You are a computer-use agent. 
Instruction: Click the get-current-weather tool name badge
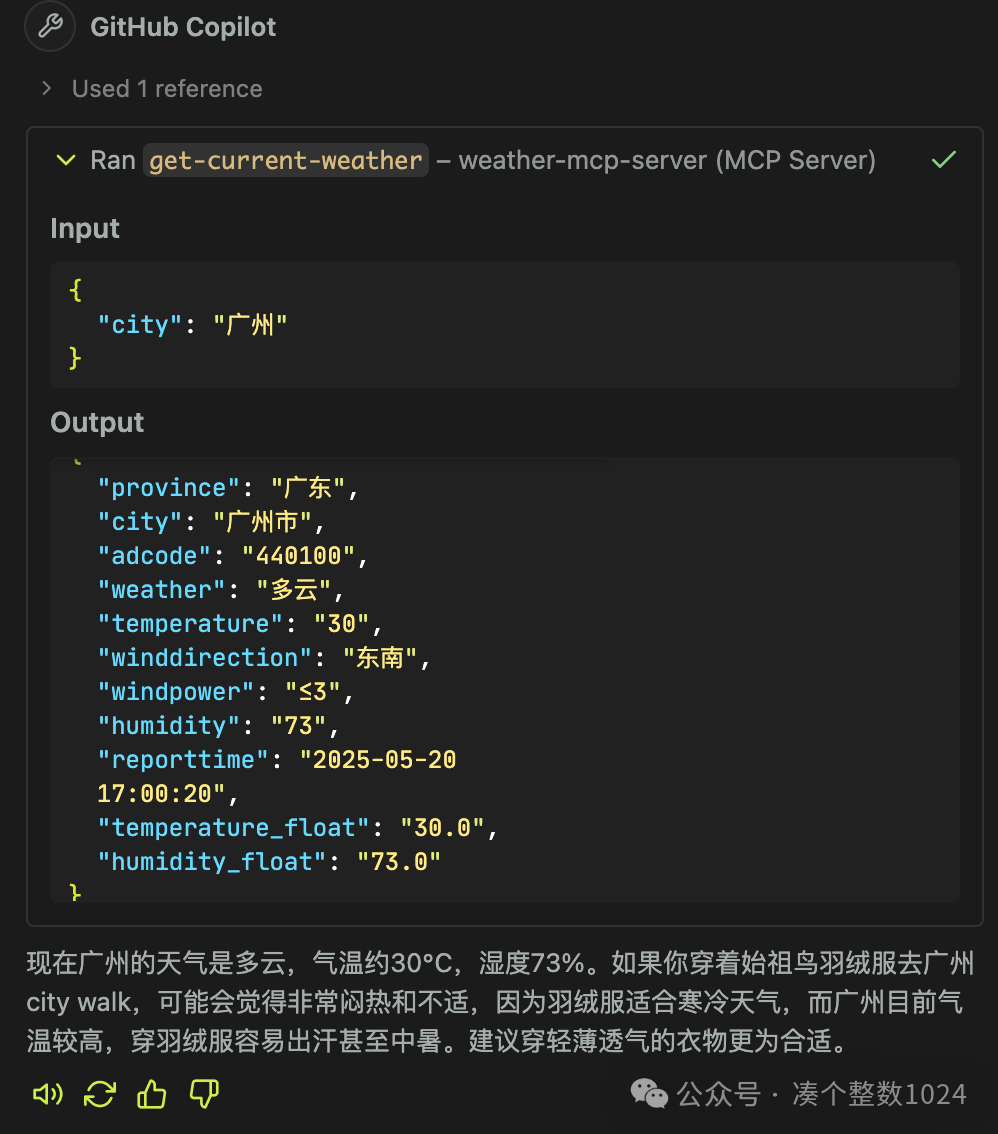pos(286,160)
